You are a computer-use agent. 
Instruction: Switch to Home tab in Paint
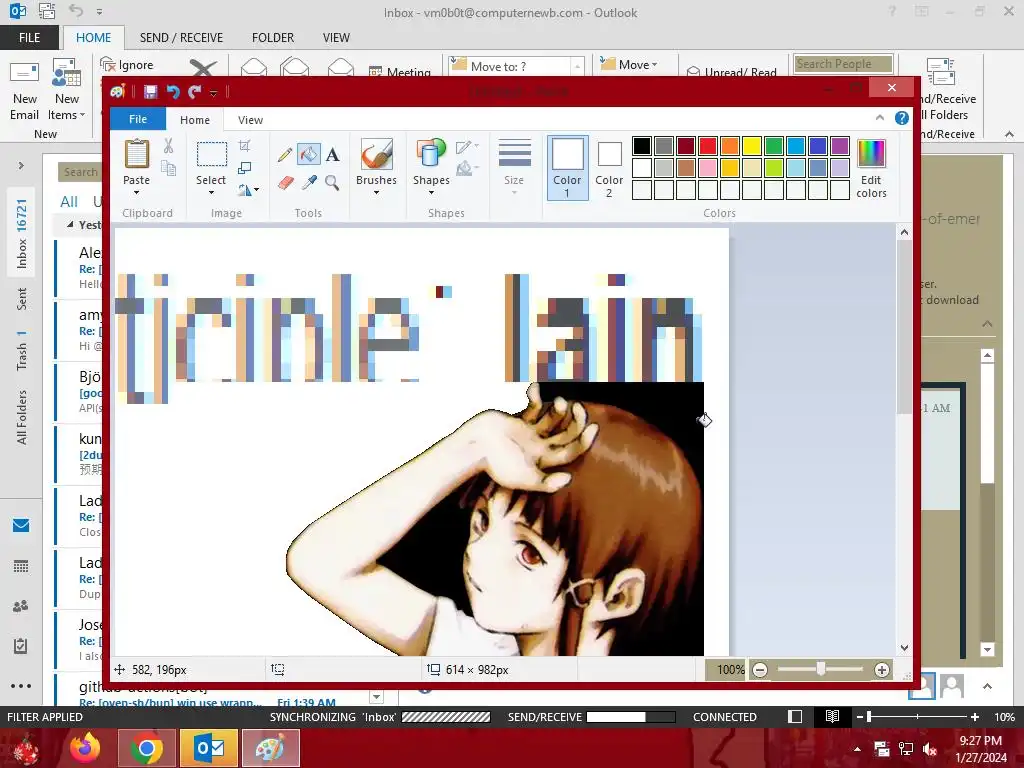195,120
